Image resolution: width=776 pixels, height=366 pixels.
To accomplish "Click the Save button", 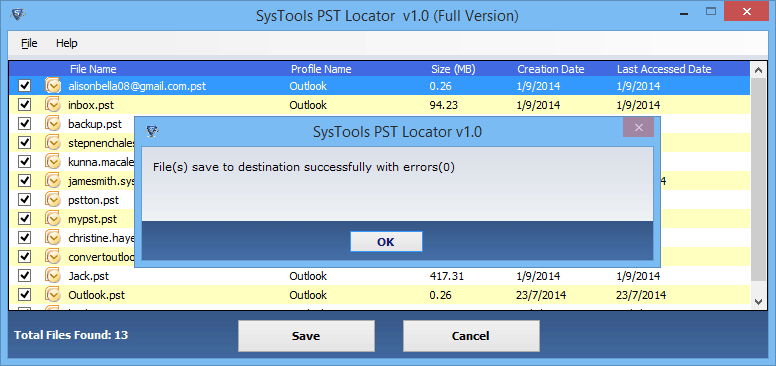I will pos(306,336).
